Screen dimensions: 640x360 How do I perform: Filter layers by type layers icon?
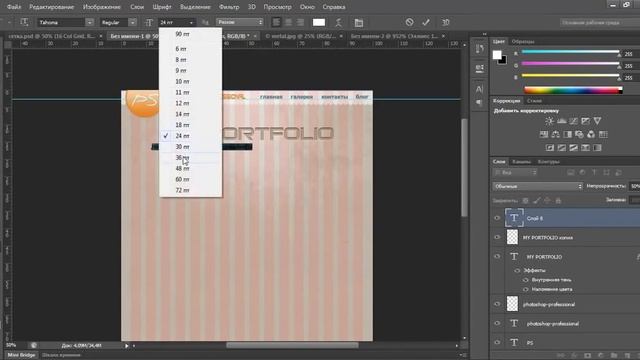pos(594,173)
